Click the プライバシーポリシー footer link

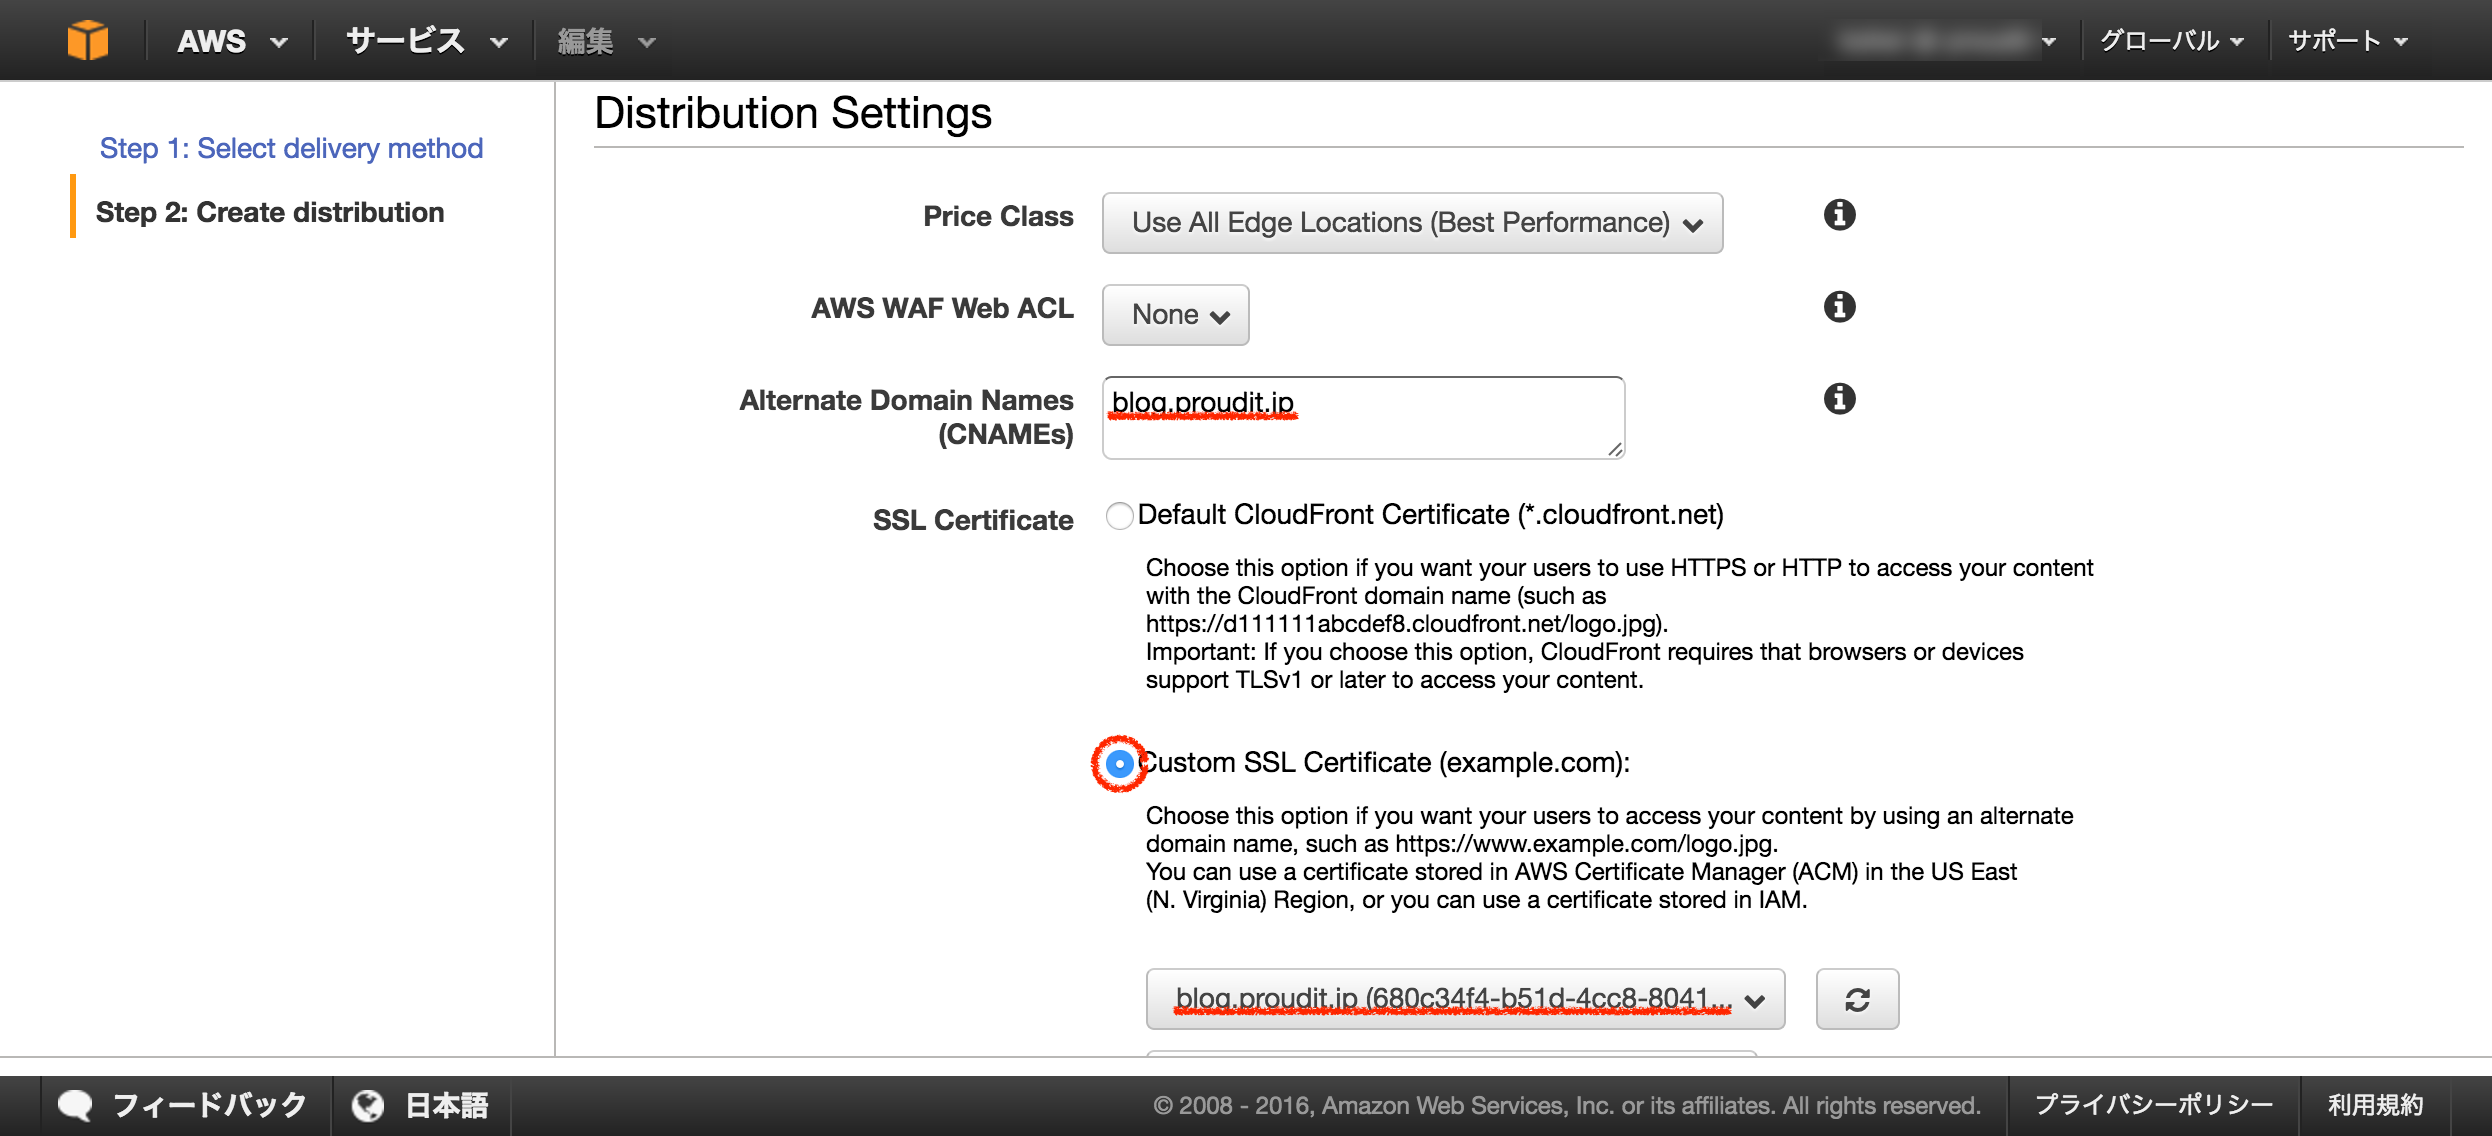2154,1105
